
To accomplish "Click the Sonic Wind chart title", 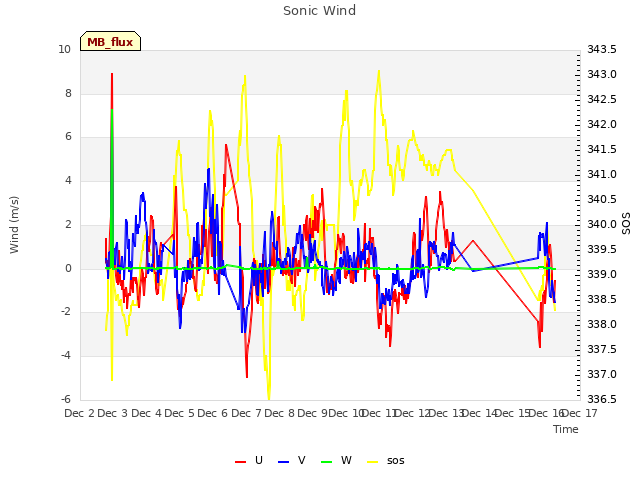I will tap(319, 11).
